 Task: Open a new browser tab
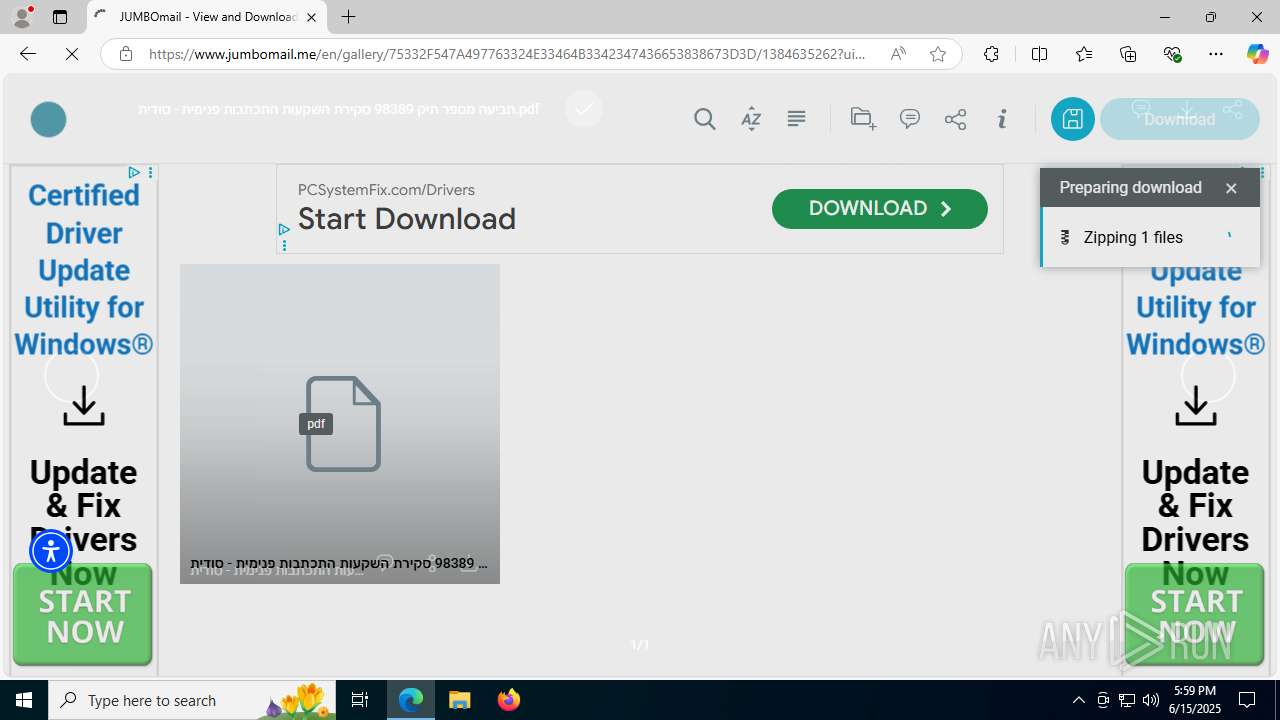348,17
